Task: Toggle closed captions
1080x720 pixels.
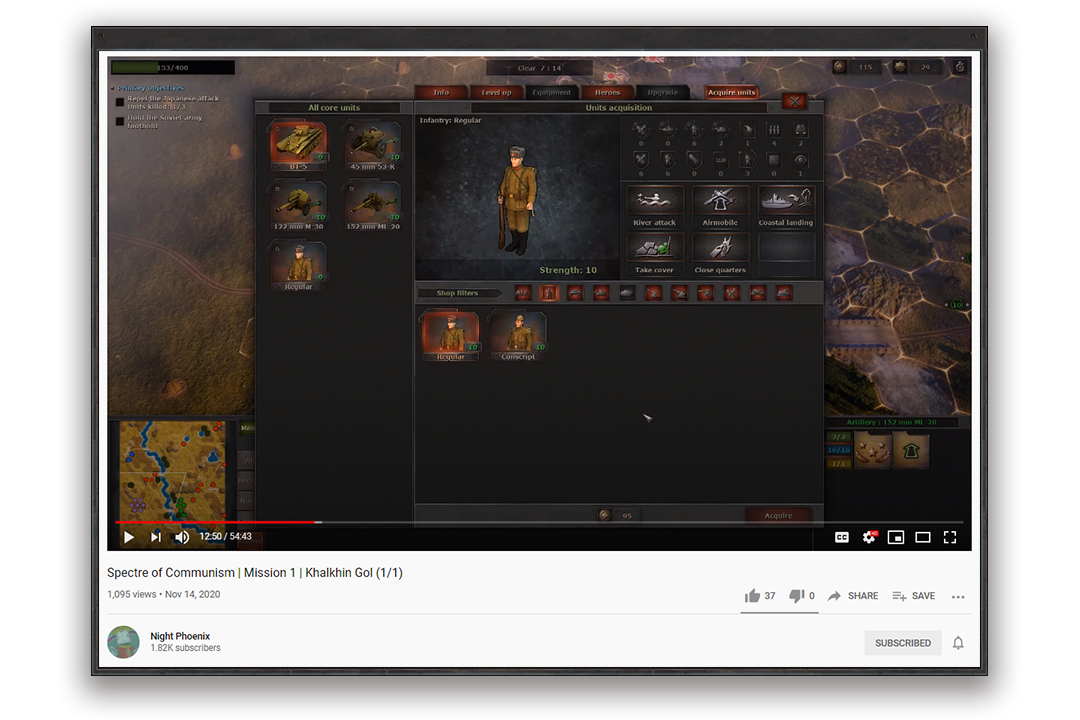Action: 842,537
